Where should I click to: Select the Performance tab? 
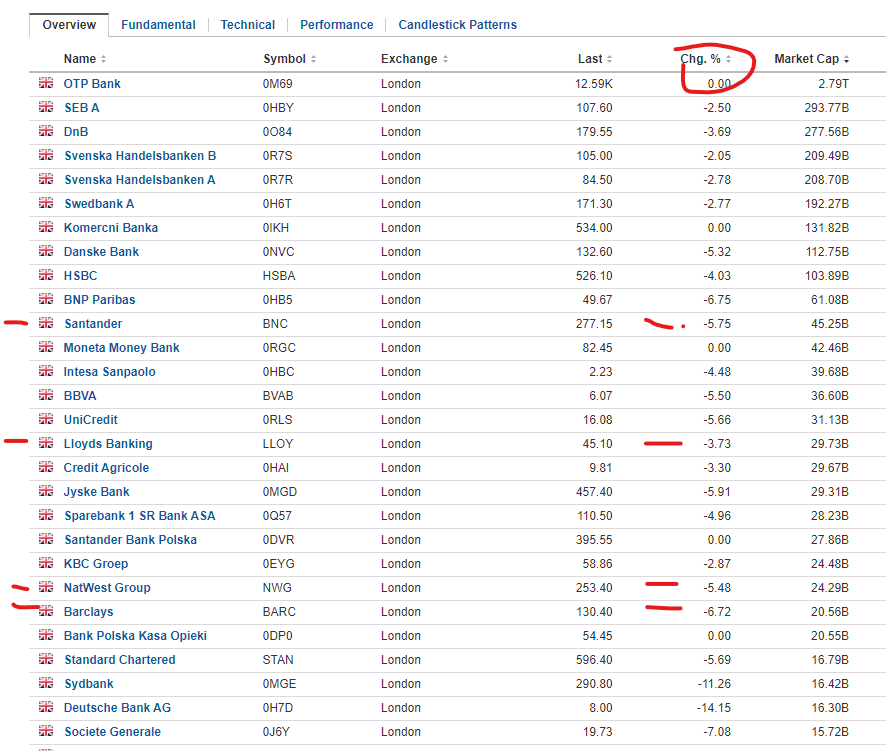coord(337,25)
